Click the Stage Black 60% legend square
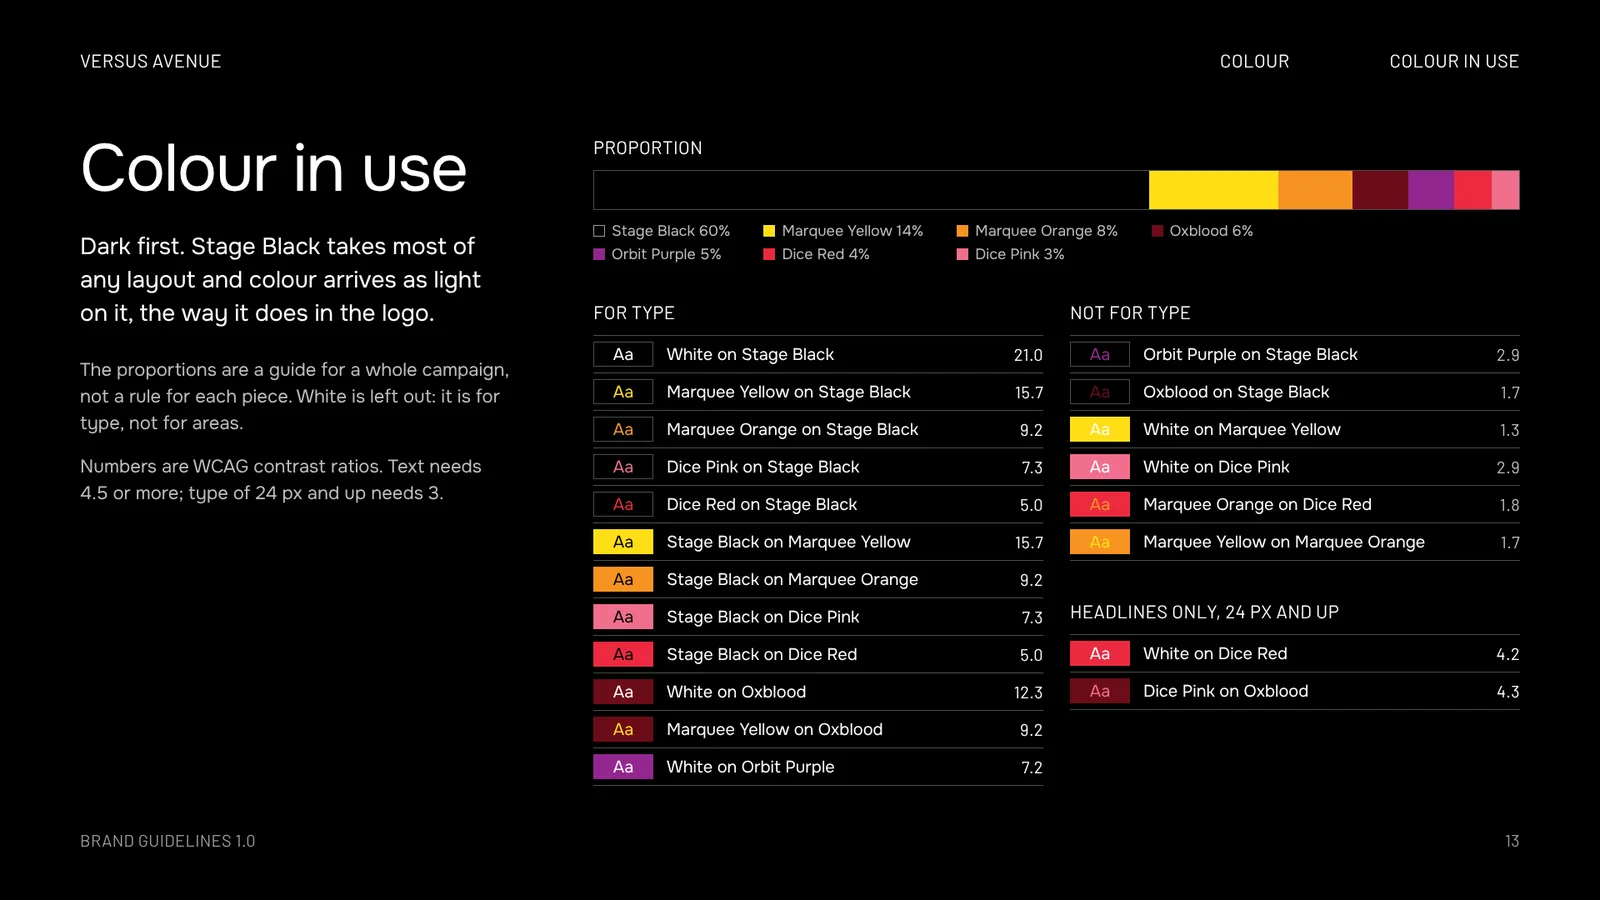The width and height of the screenshot is (1600, 900). pos(600,231)
